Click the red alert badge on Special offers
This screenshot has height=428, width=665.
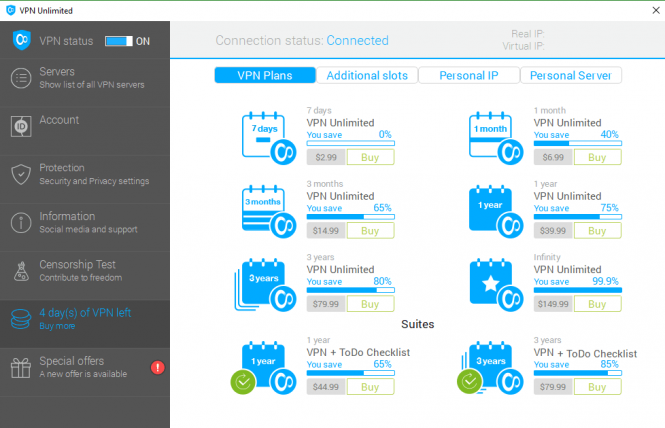pos(157,367)
